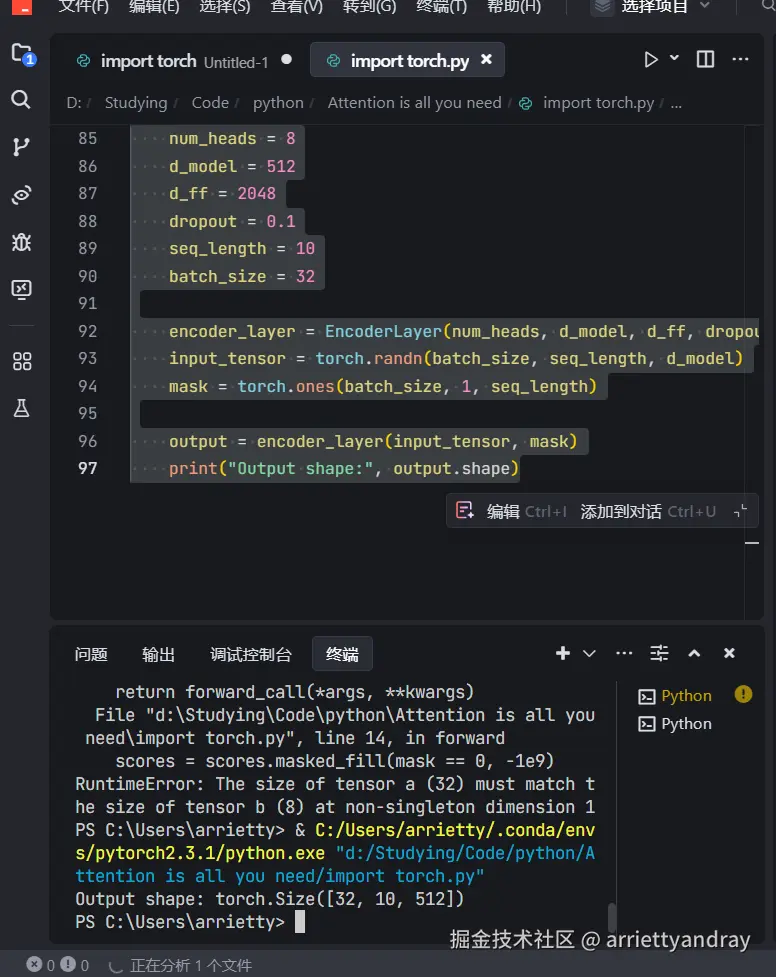Open the Search view icon

tap(21, 99)
